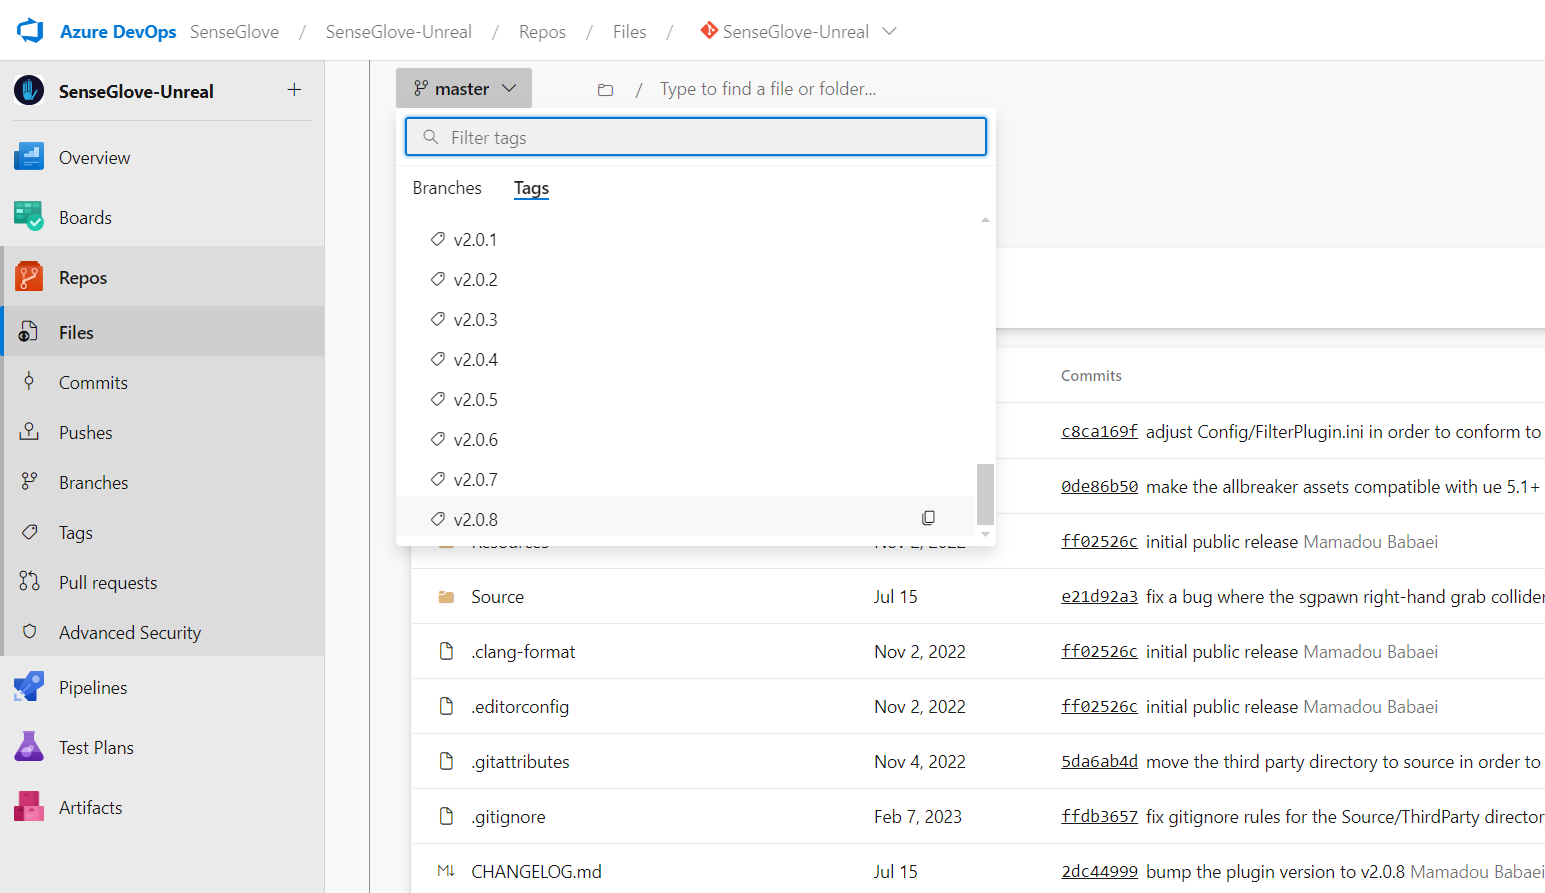Click the Filter tags search field
1545x893 pixels.
tap(696, 137)
